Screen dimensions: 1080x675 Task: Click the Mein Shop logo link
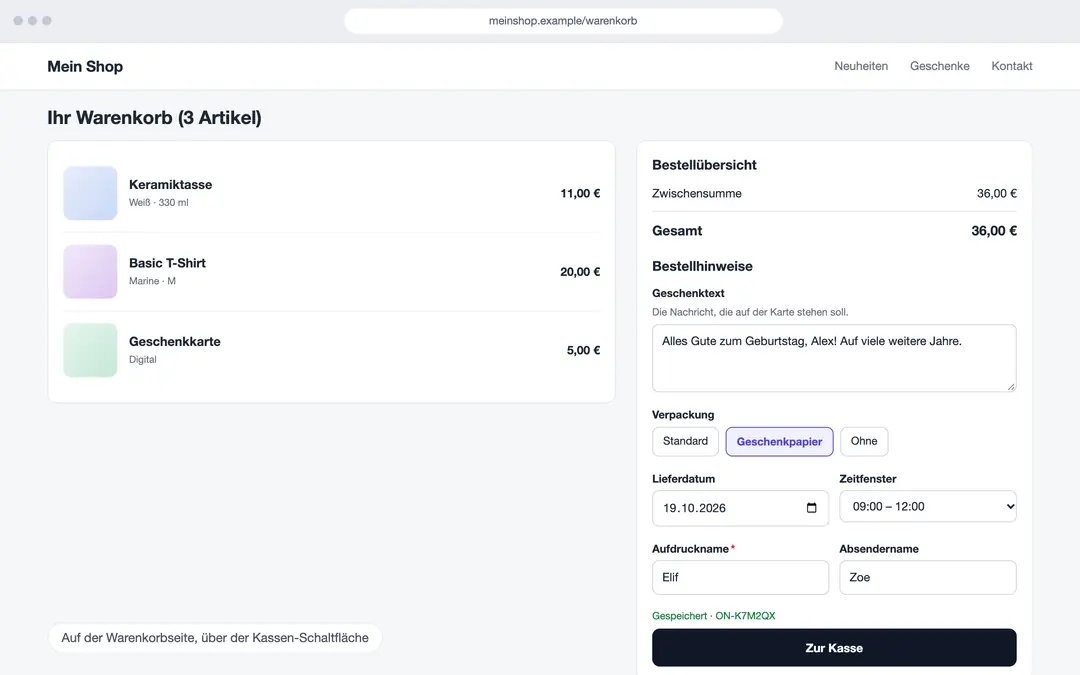click(x=85, y=66)
